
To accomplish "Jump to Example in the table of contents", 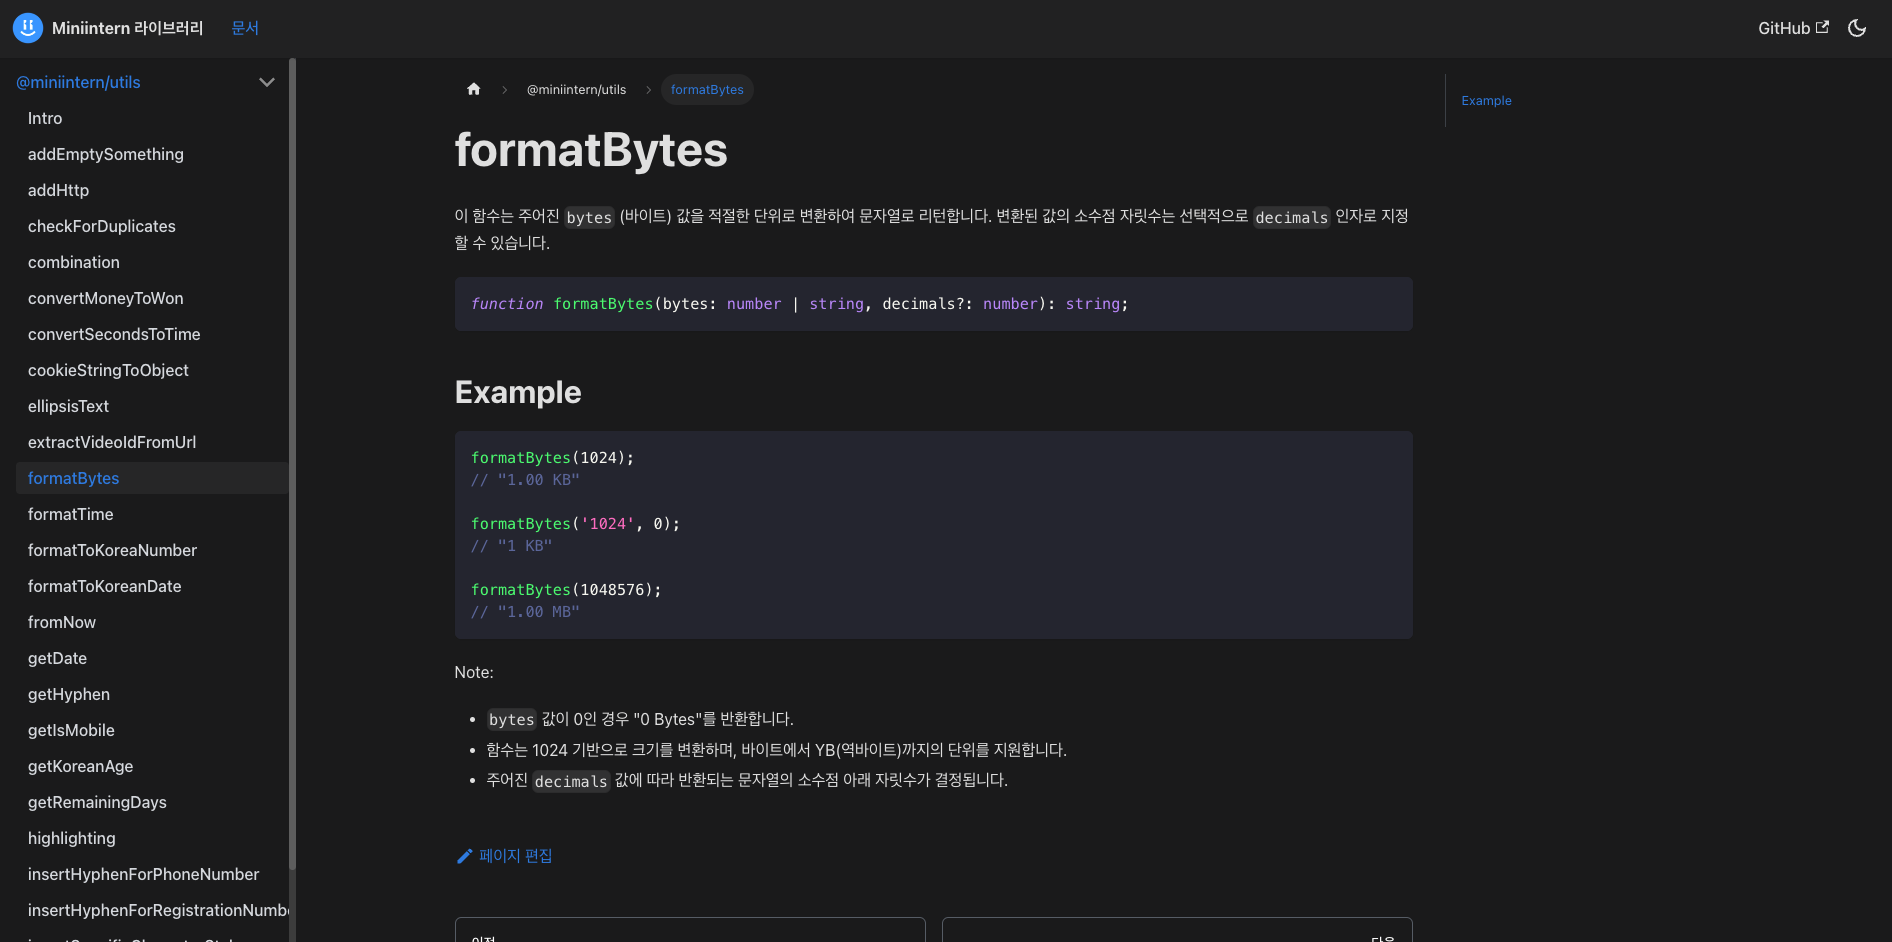I will click(1486, 100).
